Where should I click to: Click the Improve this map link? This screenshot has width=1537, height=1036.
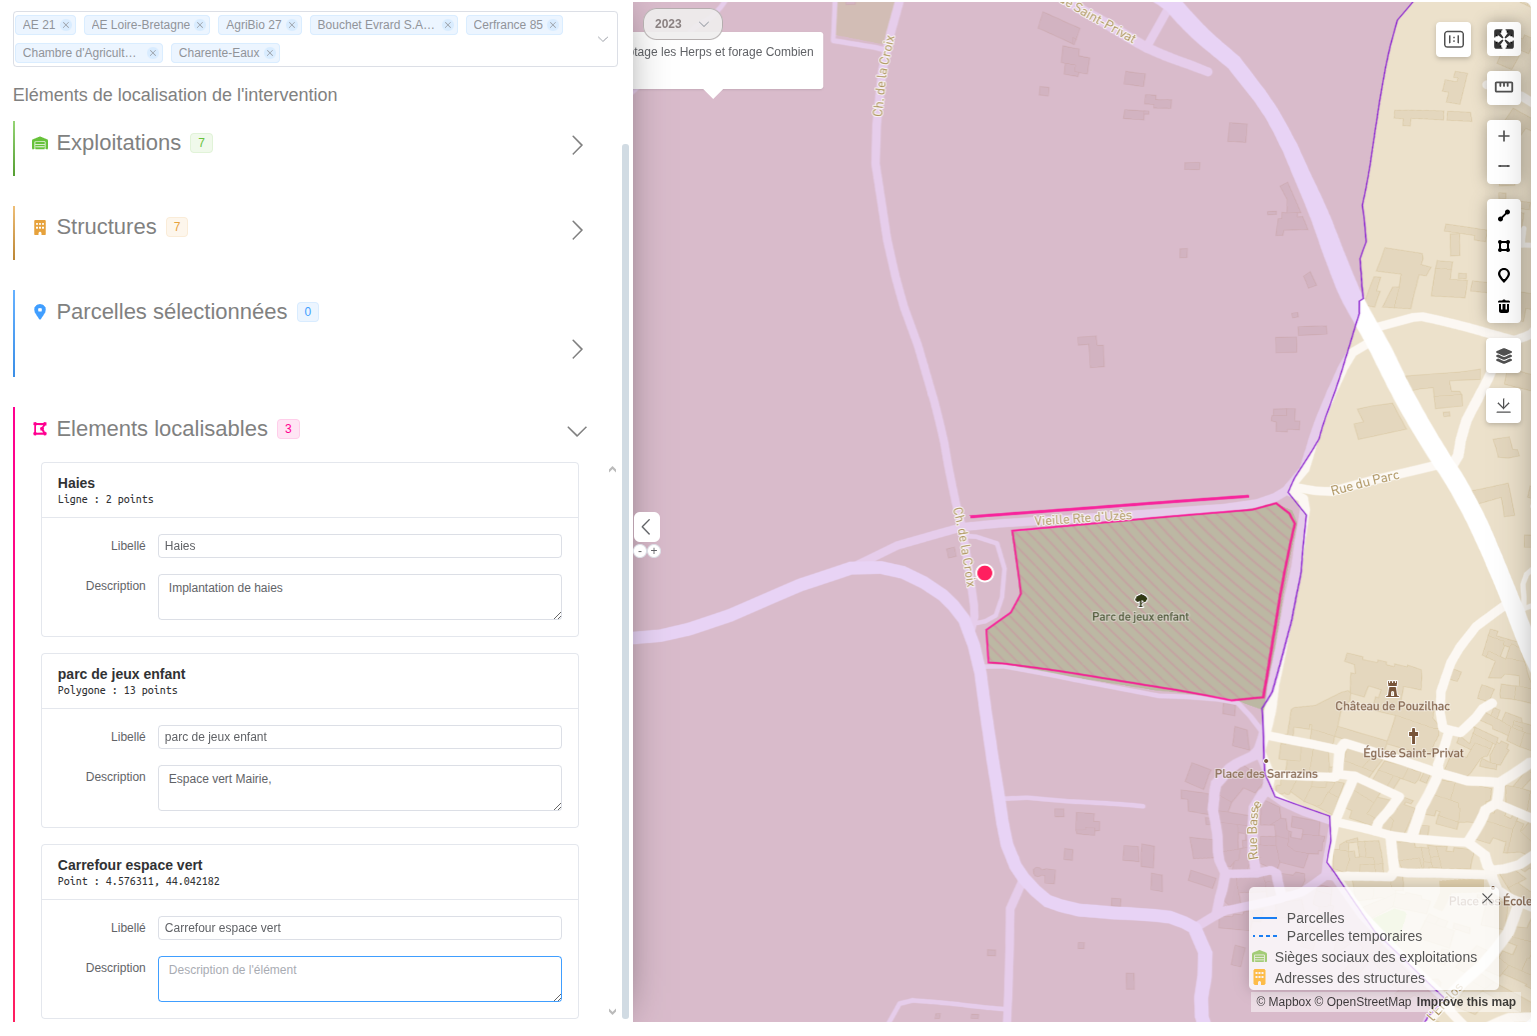1466,1001
